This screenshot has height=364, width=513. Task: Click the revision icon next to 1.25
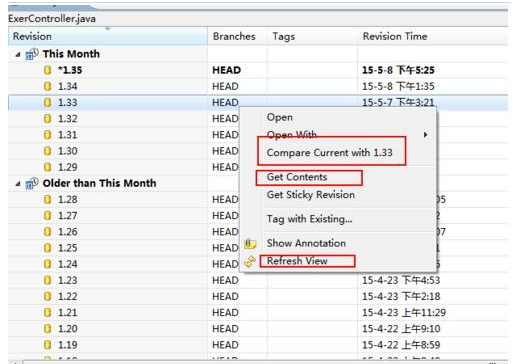coord(48,248)
